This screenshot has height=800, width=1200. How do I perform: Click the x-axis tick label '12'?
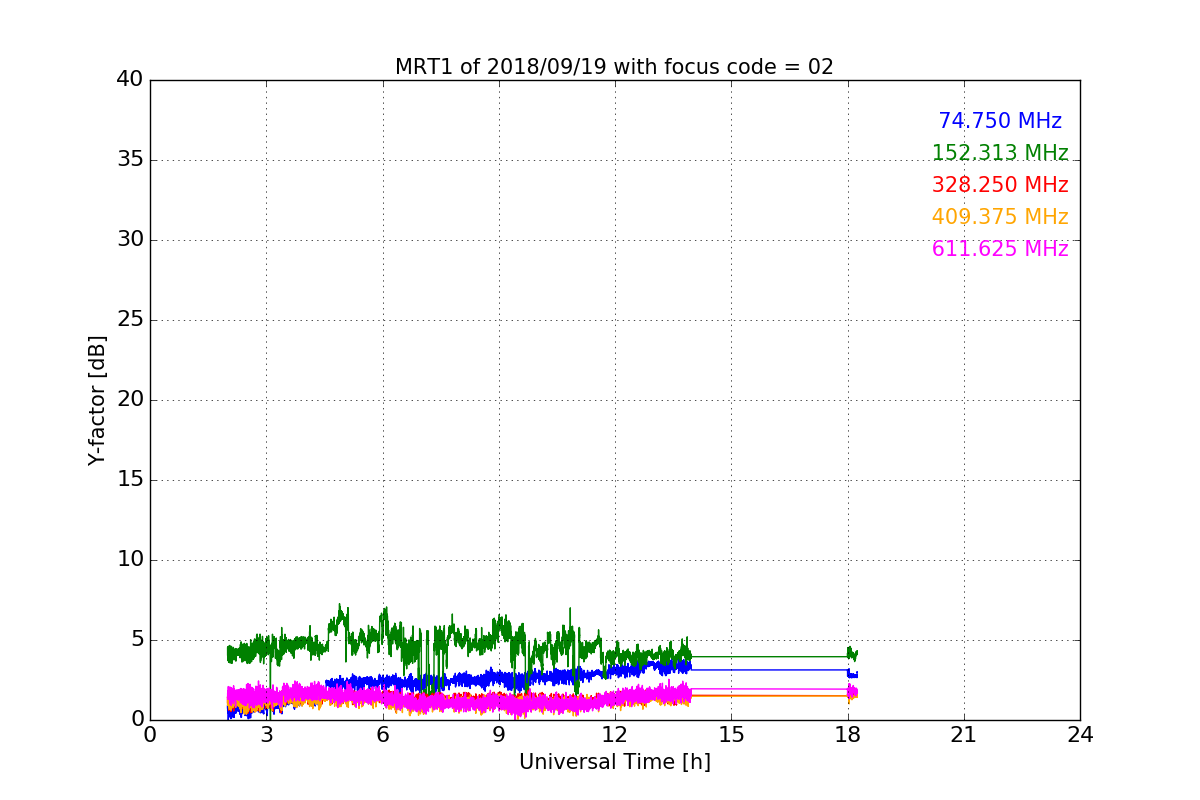pyautogui.click(x=615, y=735)
